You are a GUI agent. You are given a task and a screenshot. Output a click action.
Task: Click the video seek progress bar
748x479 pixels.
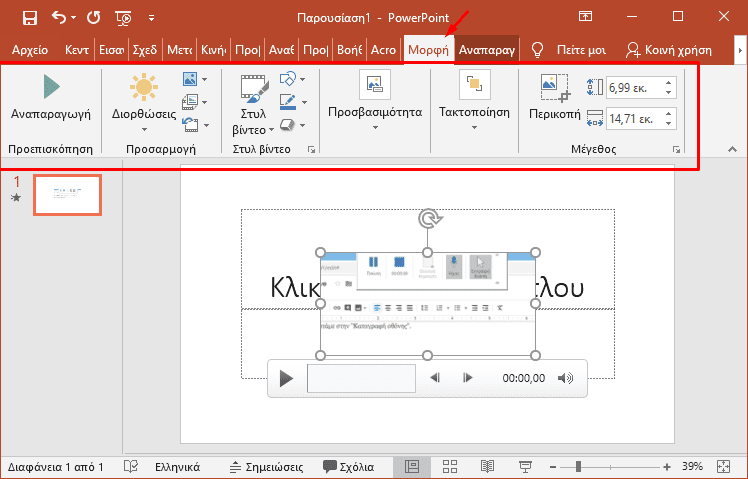(x=361, y=378)
